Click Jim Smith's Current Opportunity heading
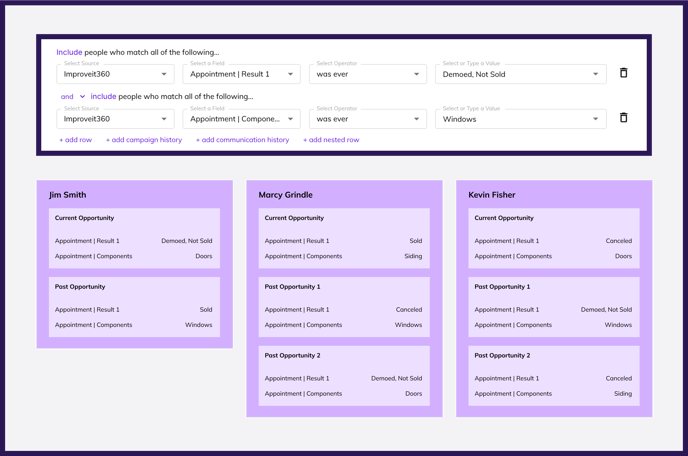Screen dimensions: 688x456 point(84,218)
